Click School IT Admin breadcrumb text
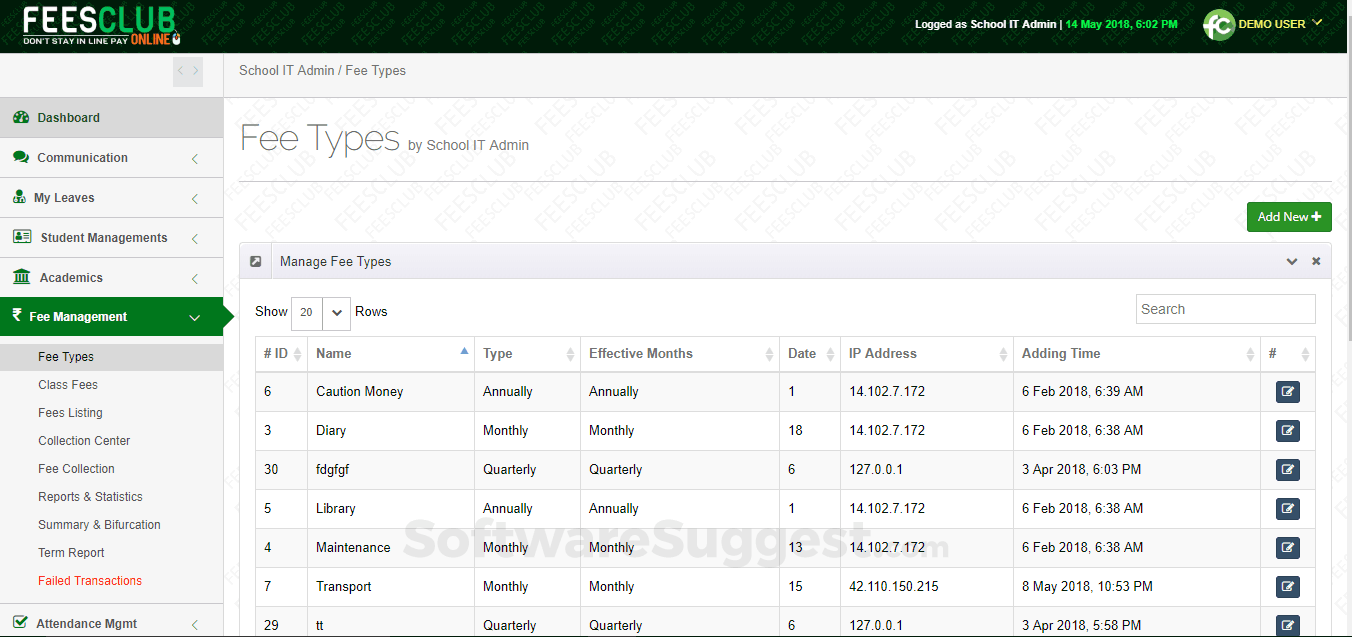1352x637 pixels. [287, 71]
